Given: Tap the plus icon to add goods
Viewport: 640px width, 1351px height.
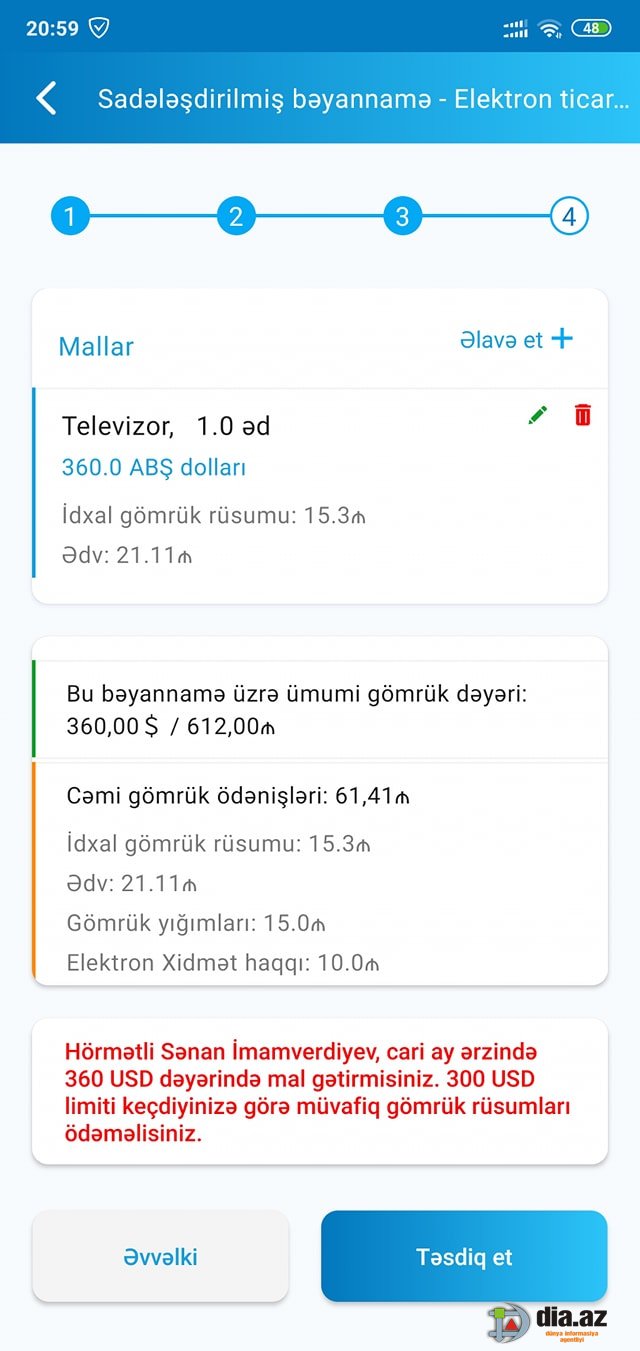Looking at the screenshot, I should (x=562, y=339).
